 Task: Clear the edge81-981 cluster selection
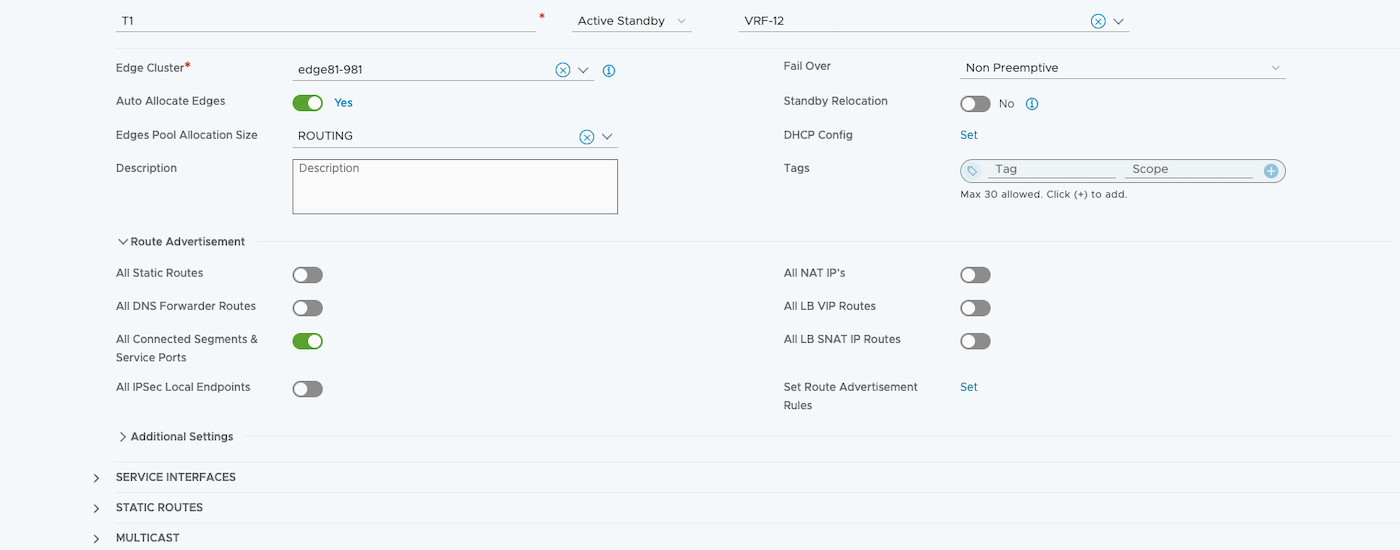click(562, 70)
